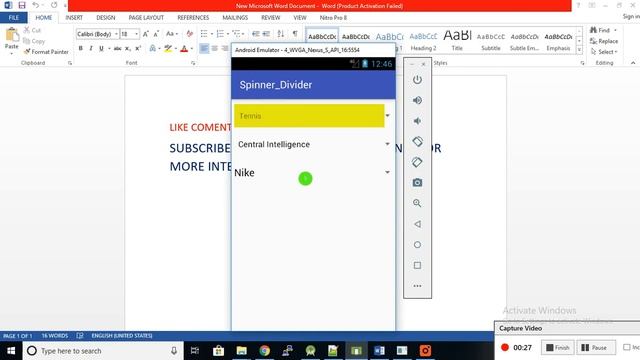This screenshot has width=640, height=360.
Task: Click emulator zoom magnifier icon
Action: tap(417, 203)
